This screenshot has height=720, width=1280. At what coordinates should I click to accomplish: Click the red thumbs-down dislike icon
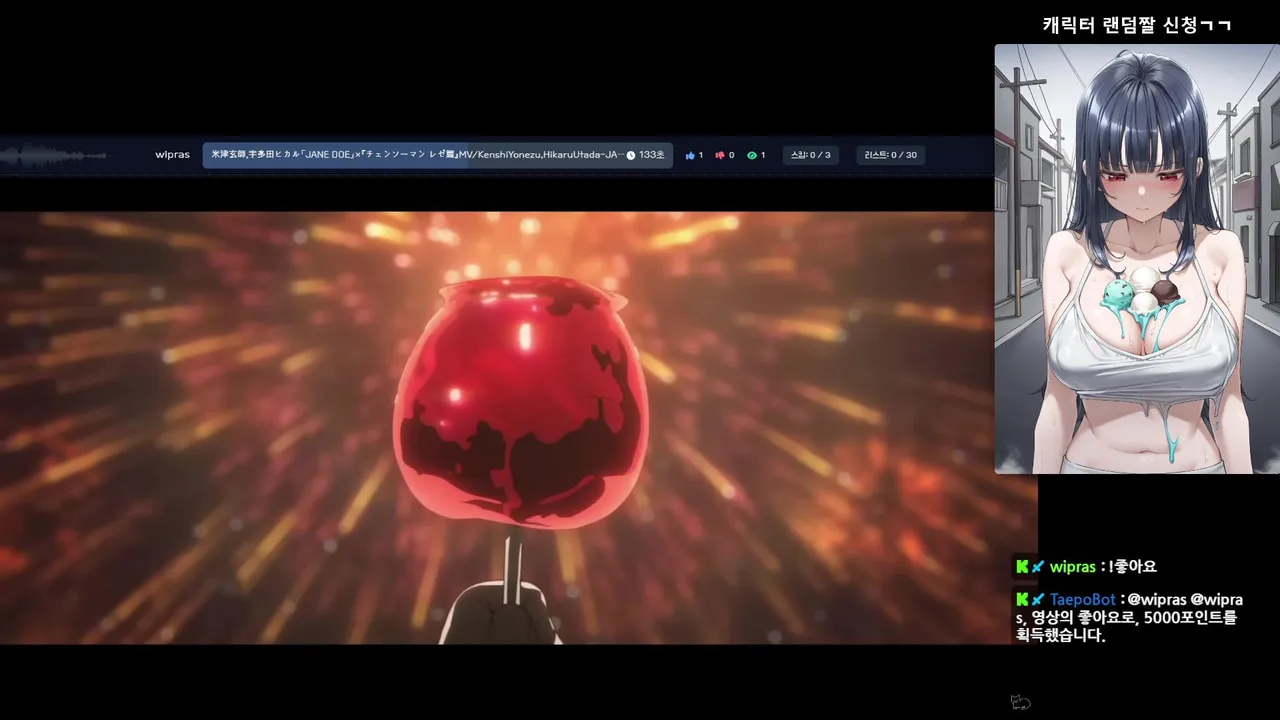(720, 155)
